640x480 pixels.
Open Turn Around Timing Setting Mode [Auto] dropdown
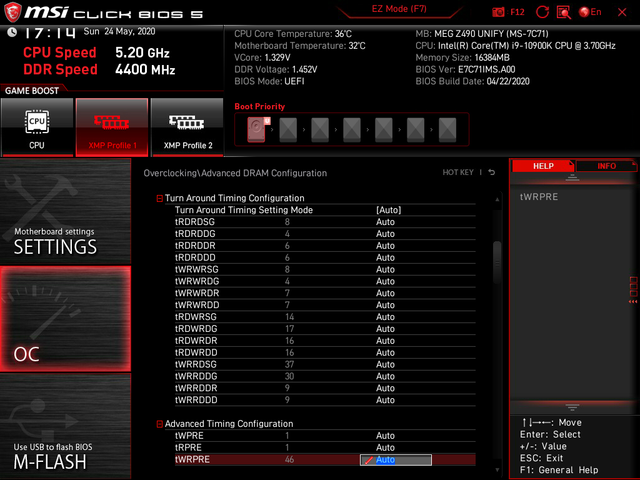click(x=389, y=210)
